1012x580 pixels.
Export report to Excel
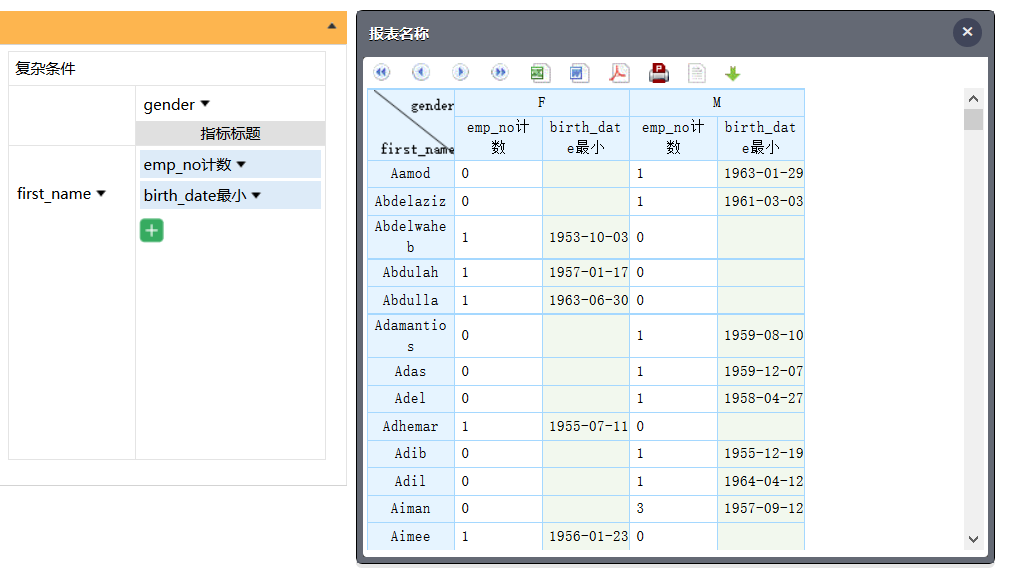tap(539, 73)
